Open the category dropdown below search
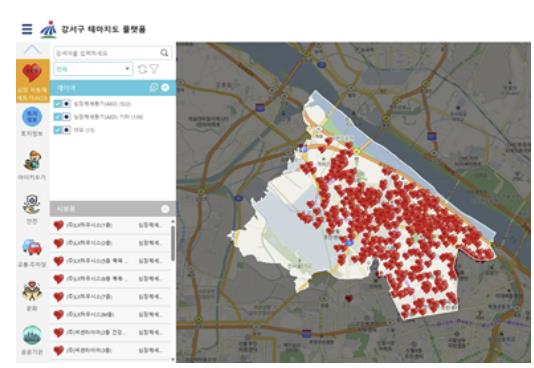The image size is (534, 368). [93, 69]
